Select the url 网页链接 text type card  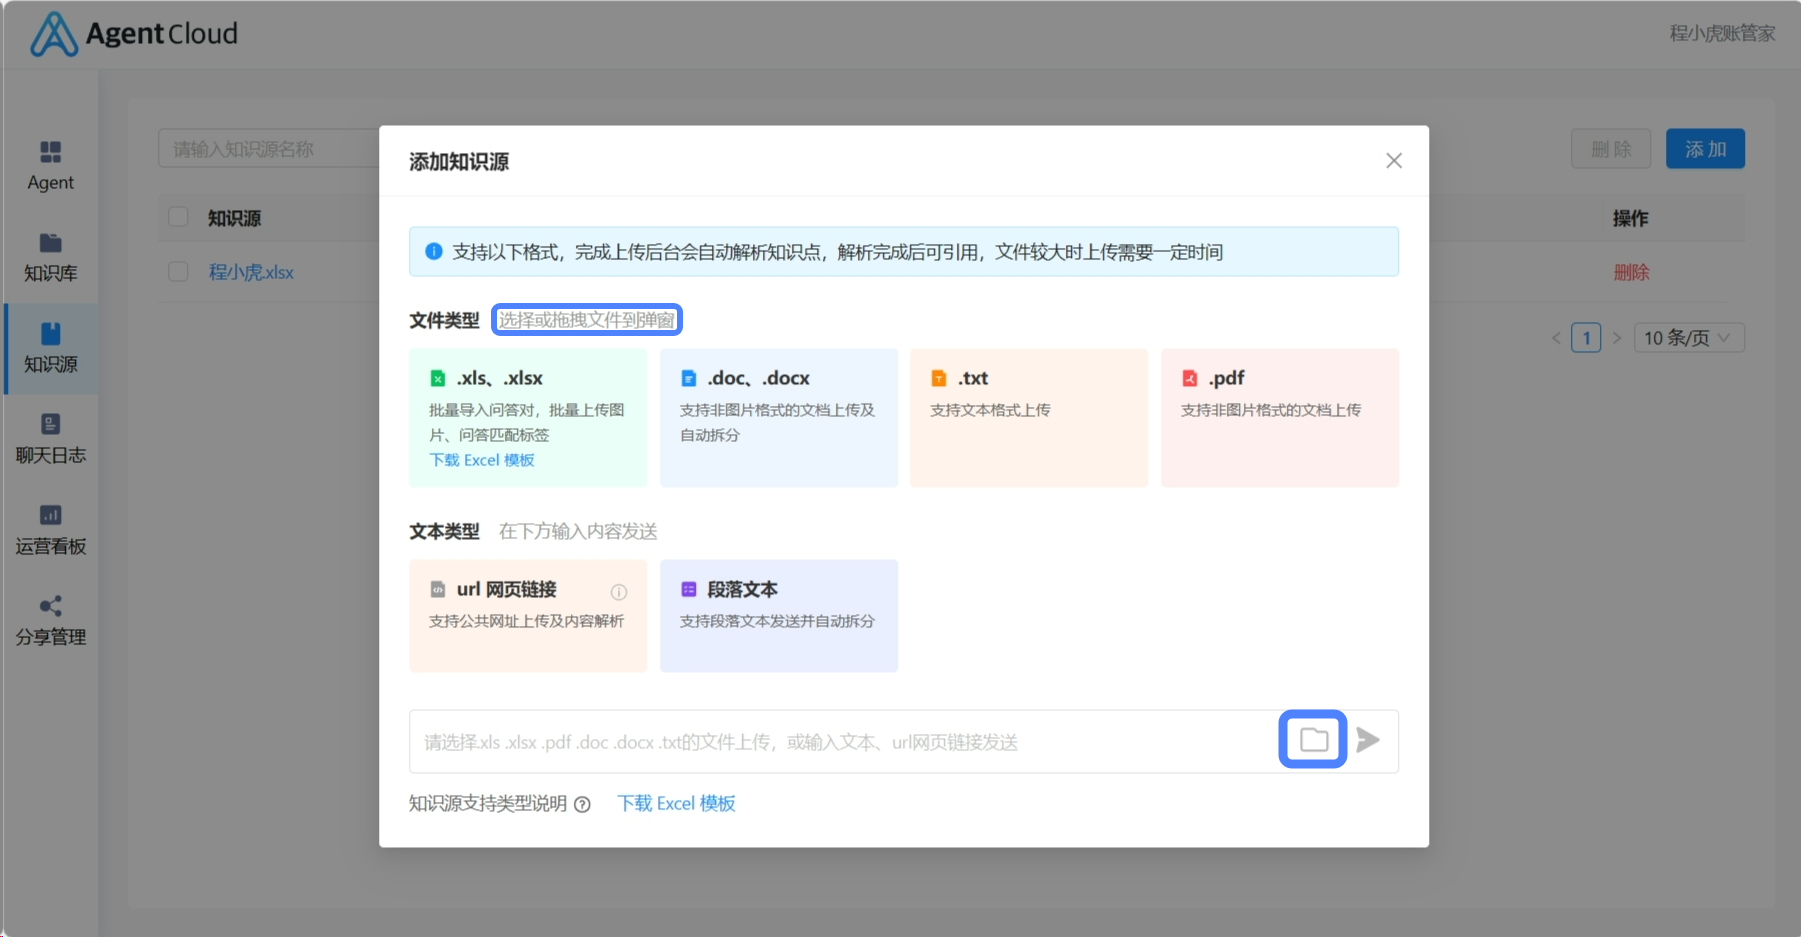tap(528, 616)
